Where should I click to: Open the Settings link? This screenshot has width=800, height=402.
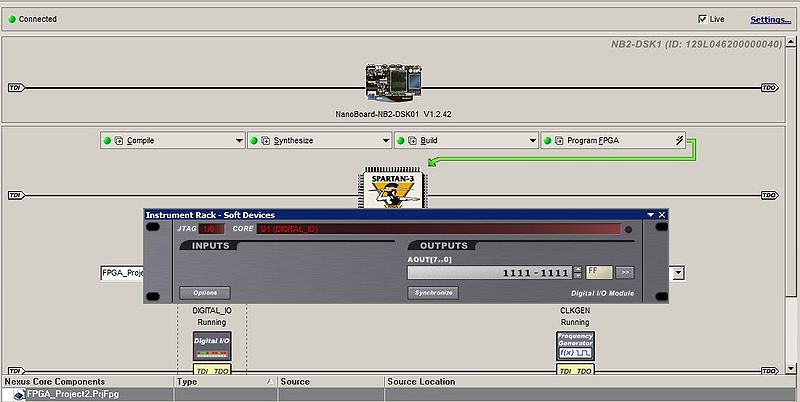(770, 19)
